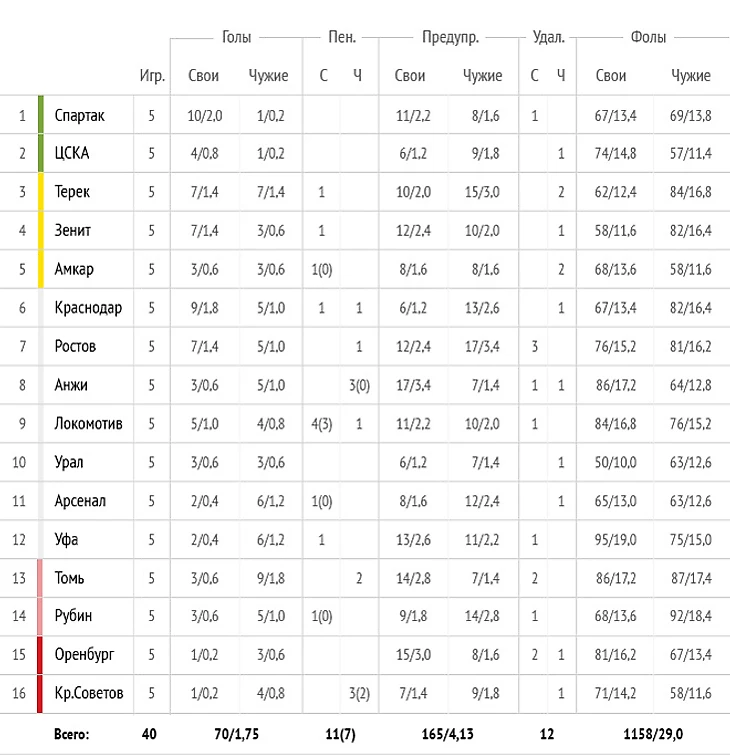The image size is (730, 755).
Task: Click Чужие header under Фолы
Action: pyautogui.click(x=691, y=76)
